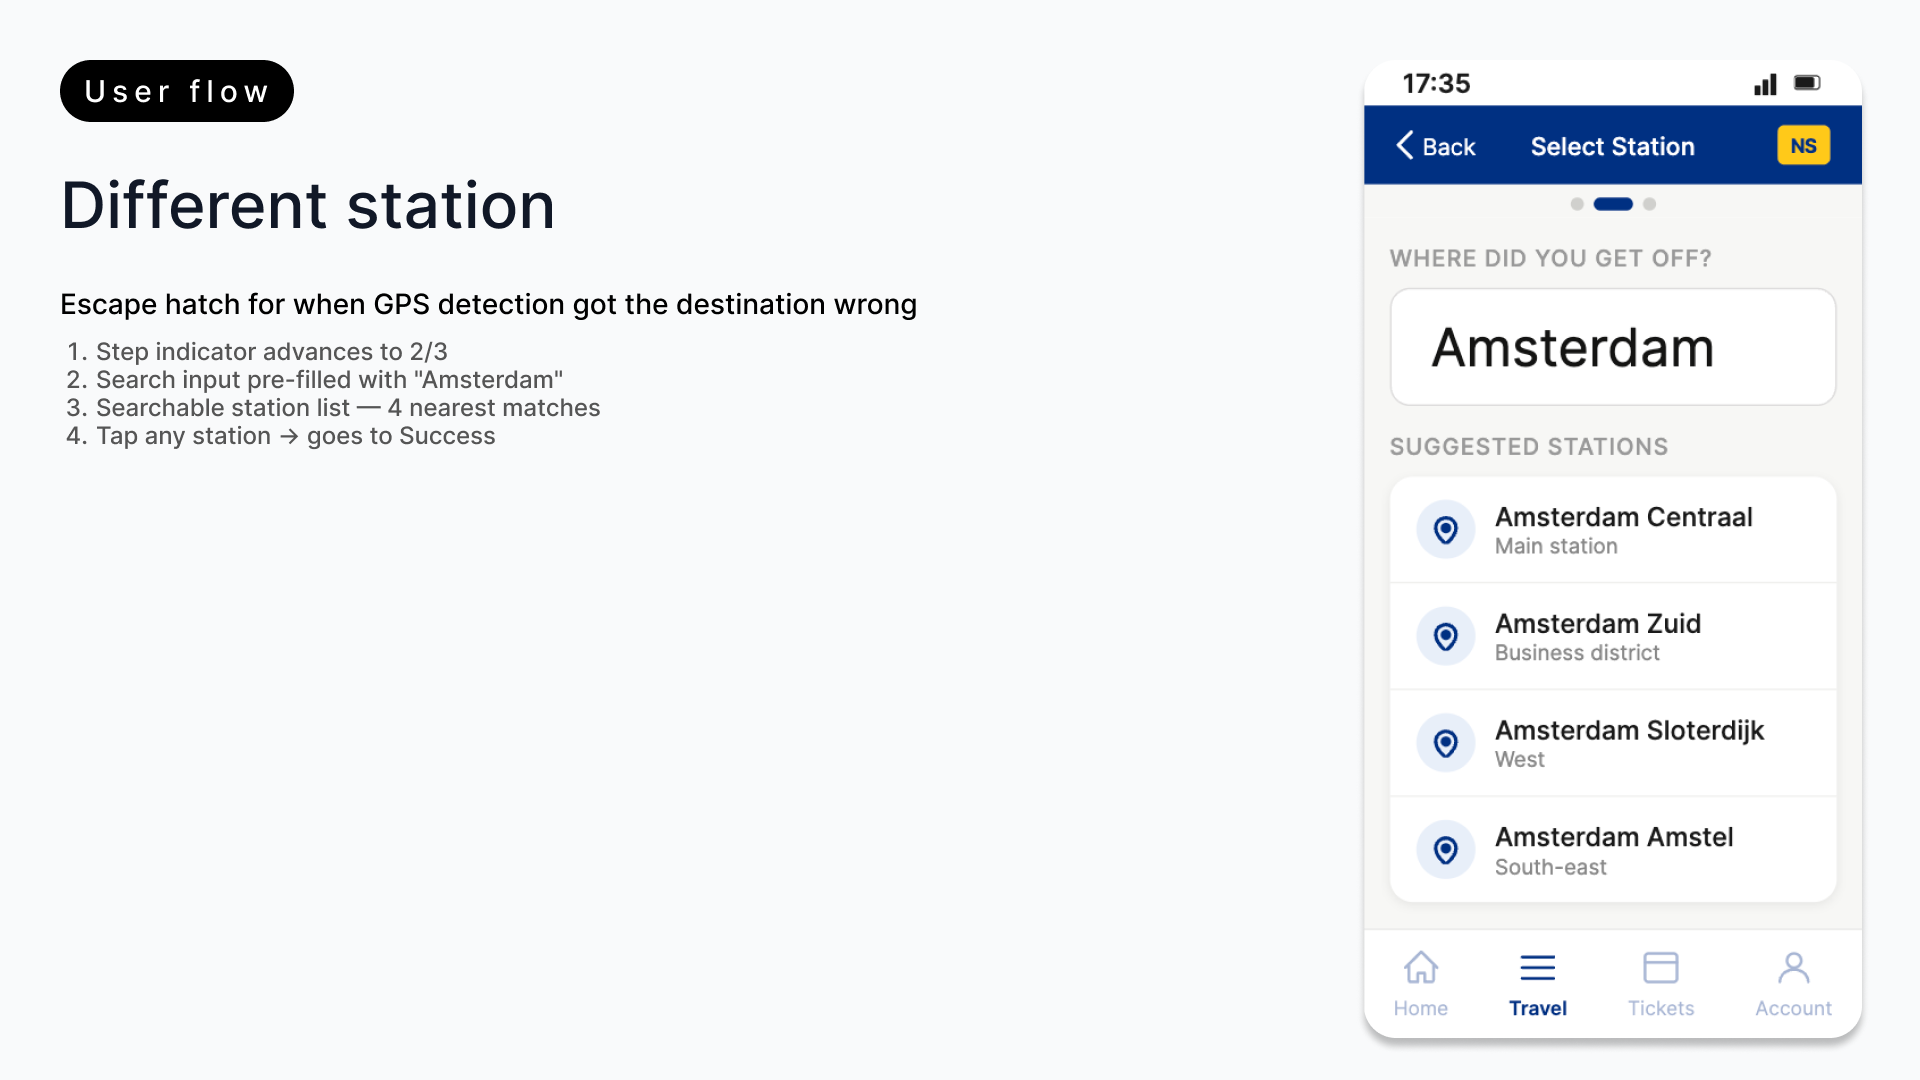Click the Back text in header

[1449, 147]
